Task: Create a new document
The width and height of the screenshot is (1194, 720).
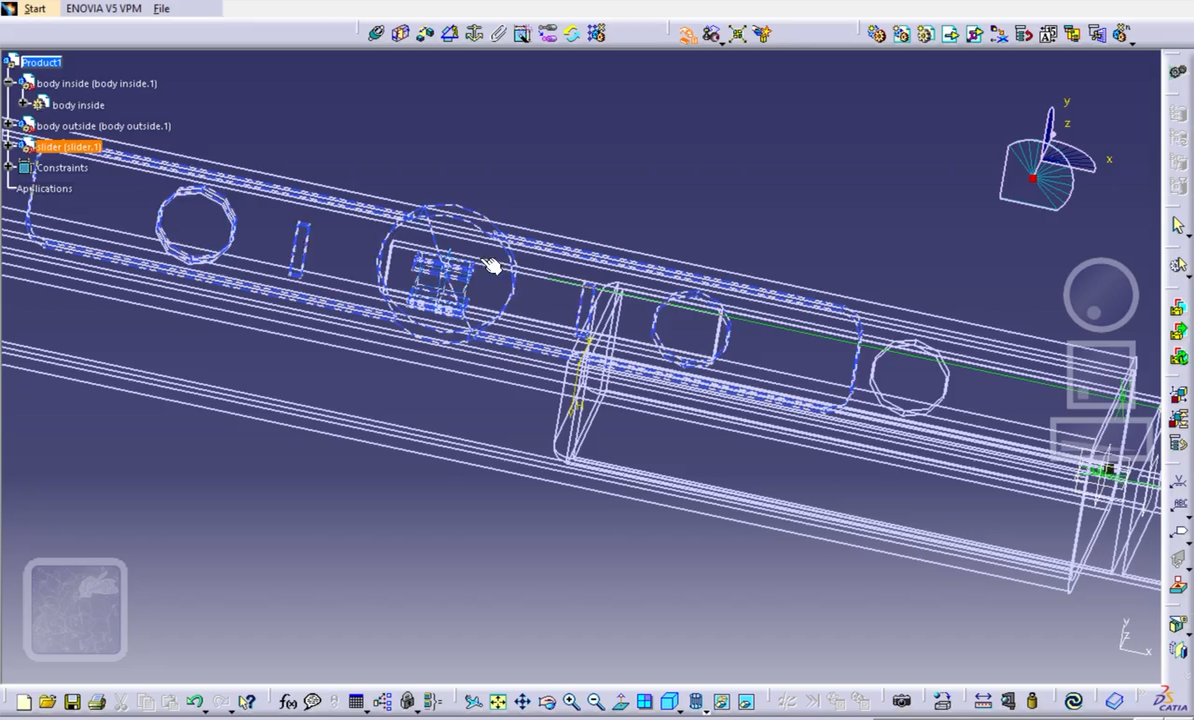Action: point(24,702)
